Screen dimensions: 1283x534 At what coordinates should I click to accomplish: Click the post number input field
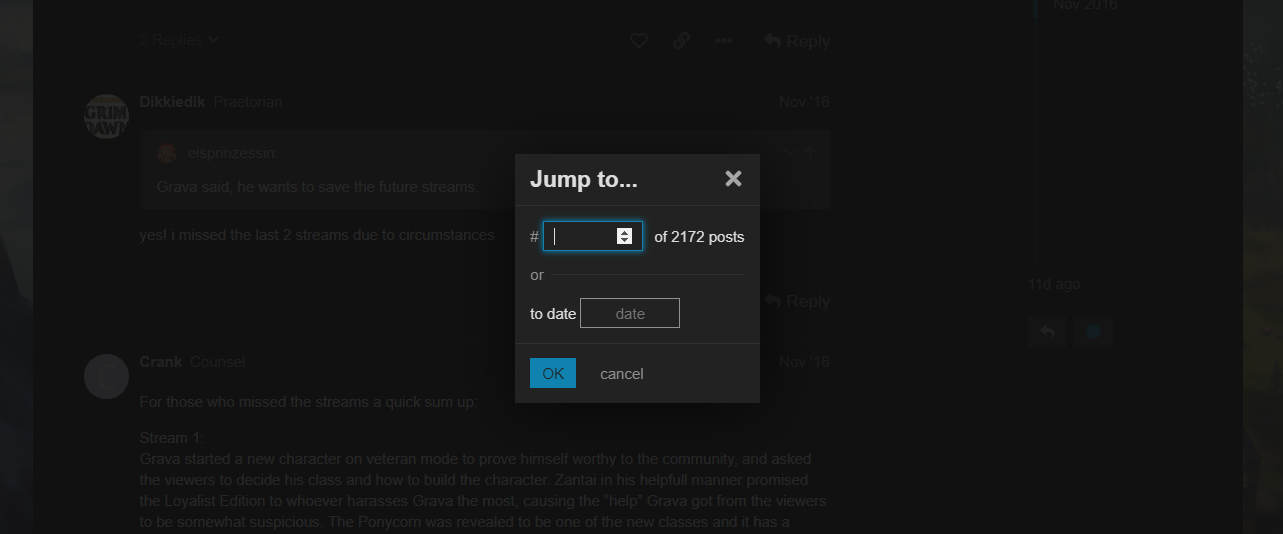click(592, 236)
